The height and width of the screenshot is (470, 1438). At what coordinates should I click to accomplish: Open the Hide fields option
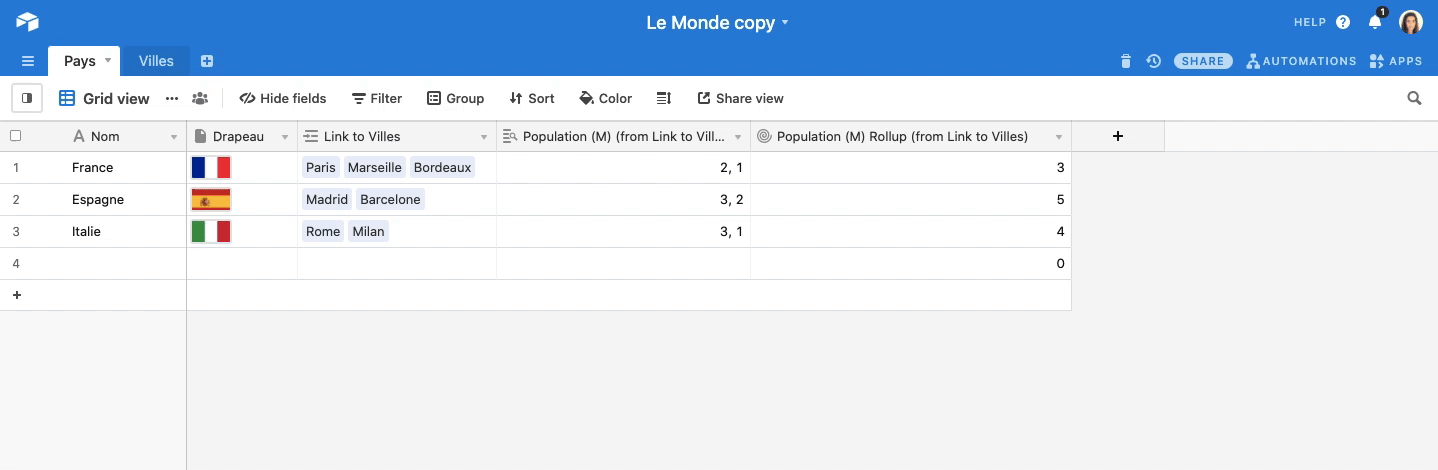tap(283, 98)
